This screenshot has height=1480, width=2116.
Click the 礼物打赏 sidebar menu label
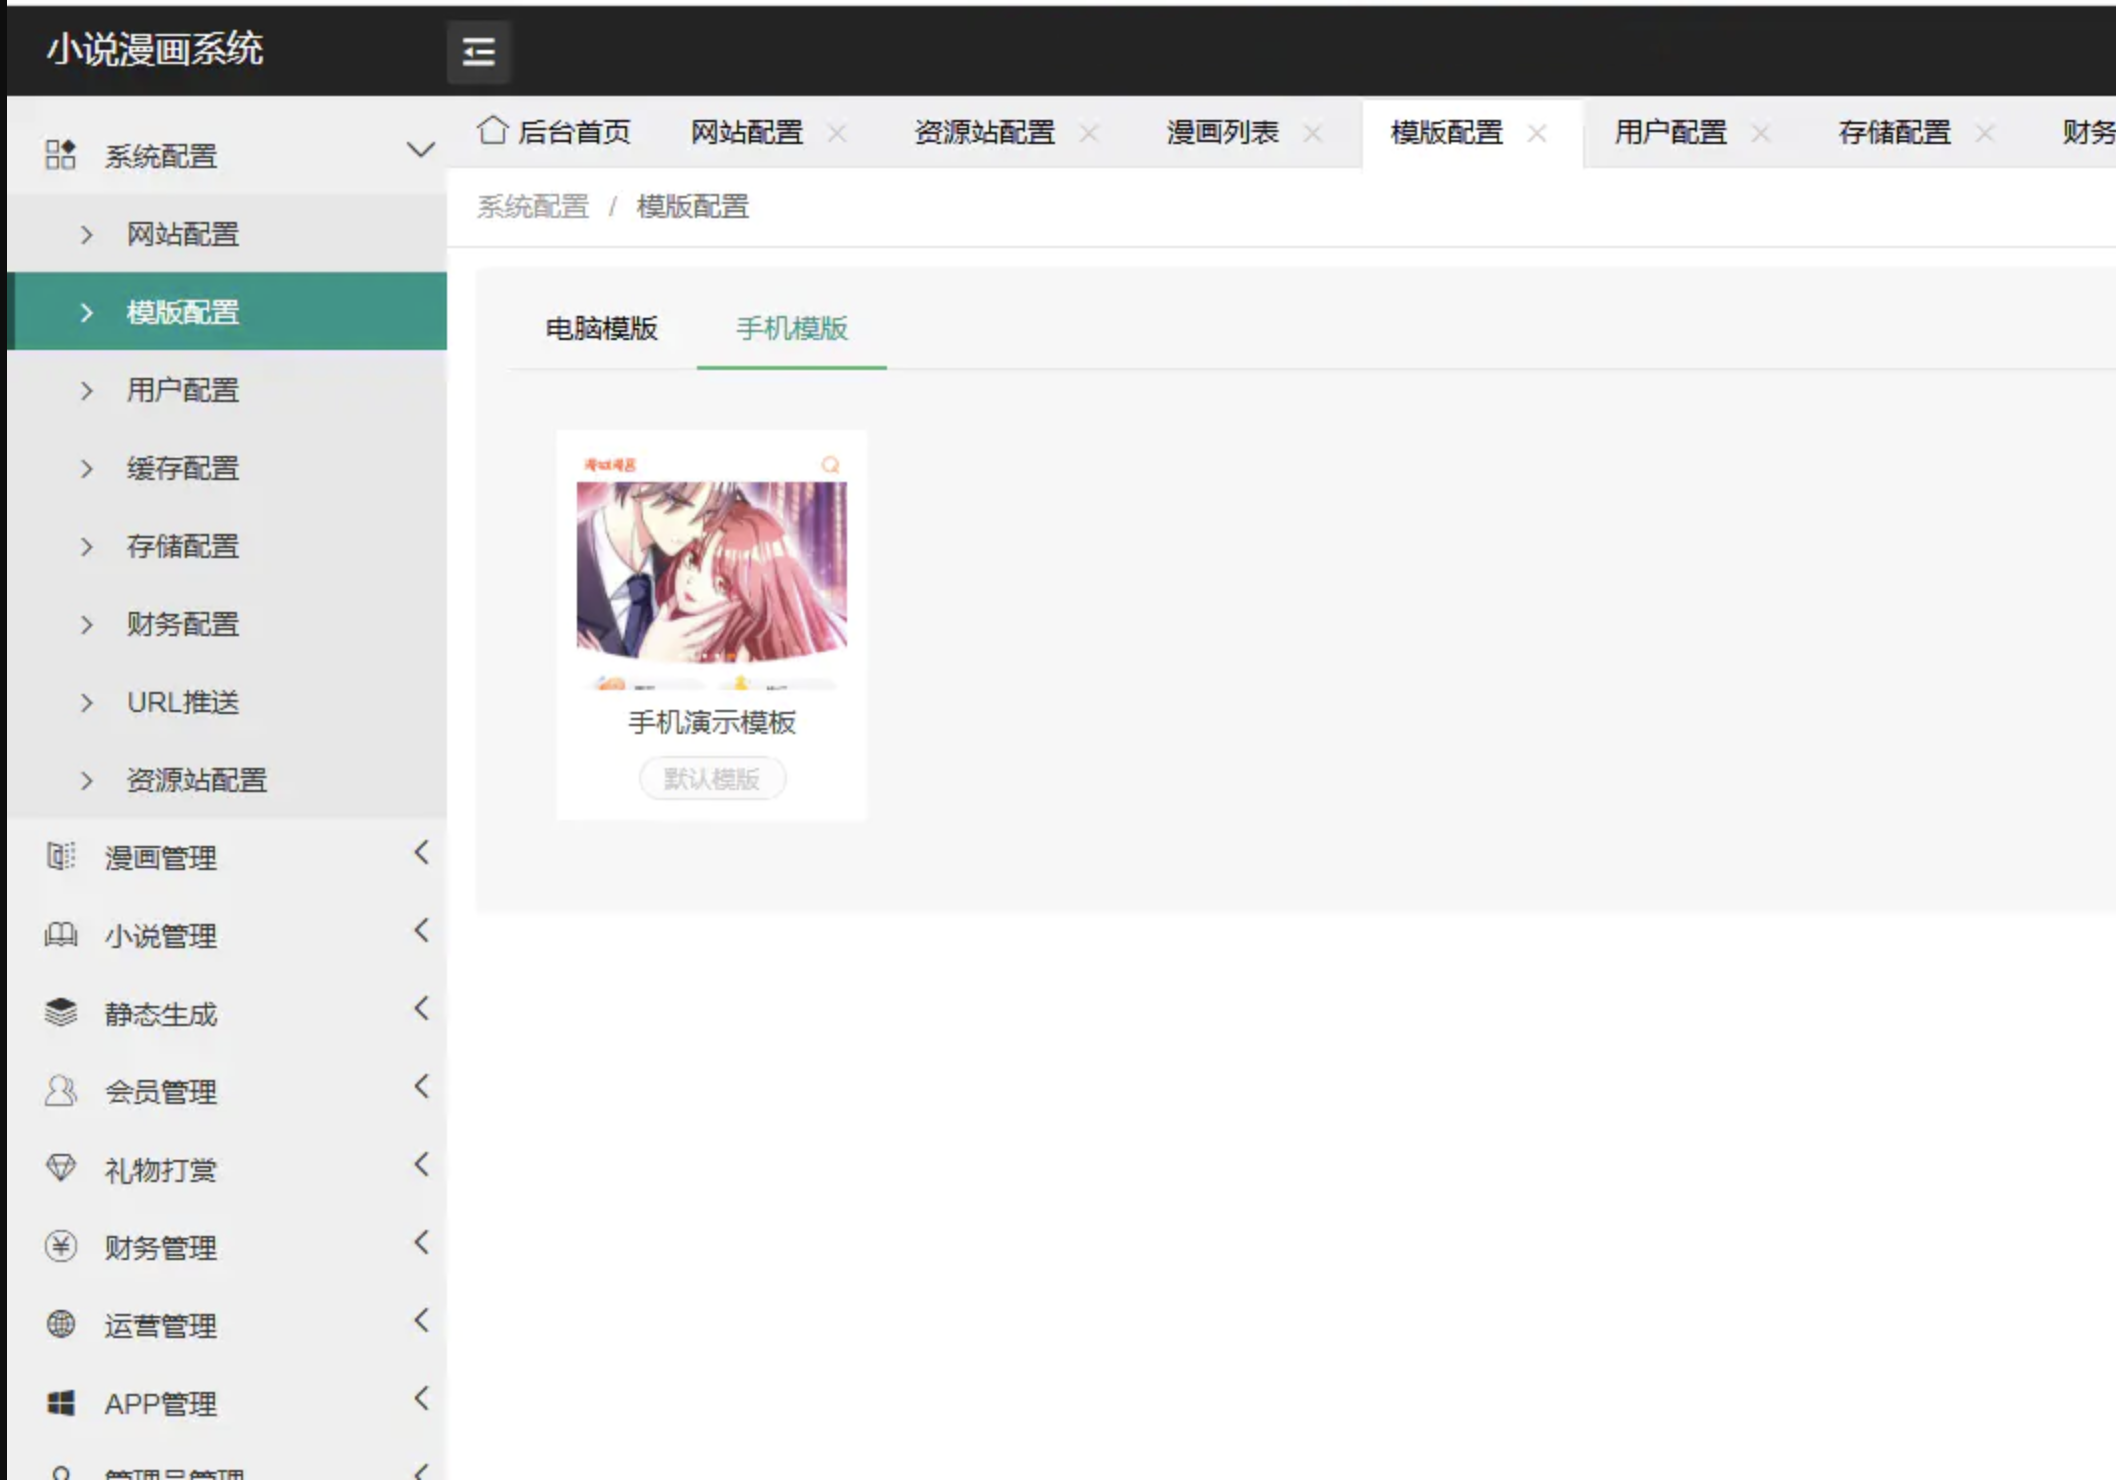coord(161,1170)
